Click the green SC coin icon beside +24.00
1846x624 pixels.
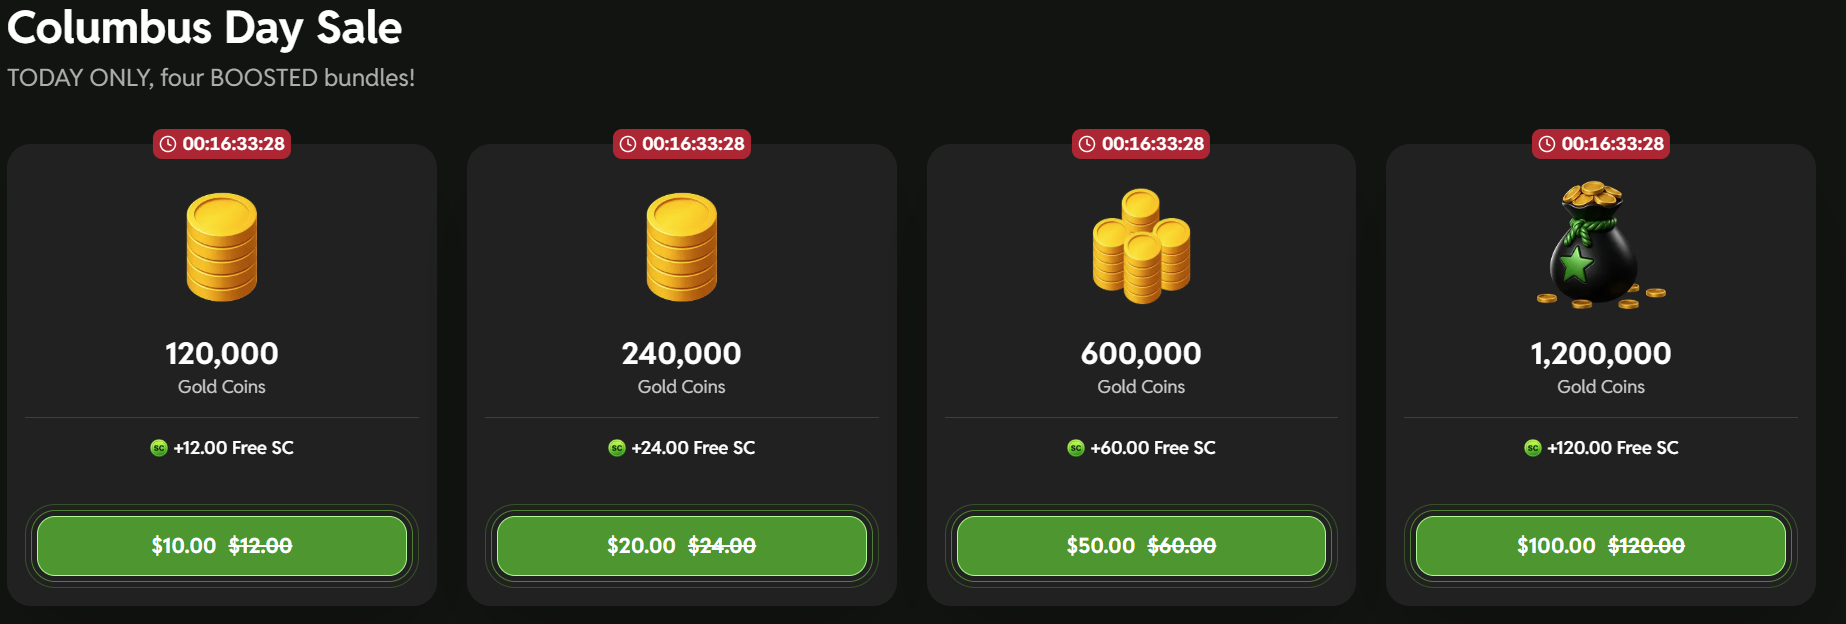[x=617, y=448]
